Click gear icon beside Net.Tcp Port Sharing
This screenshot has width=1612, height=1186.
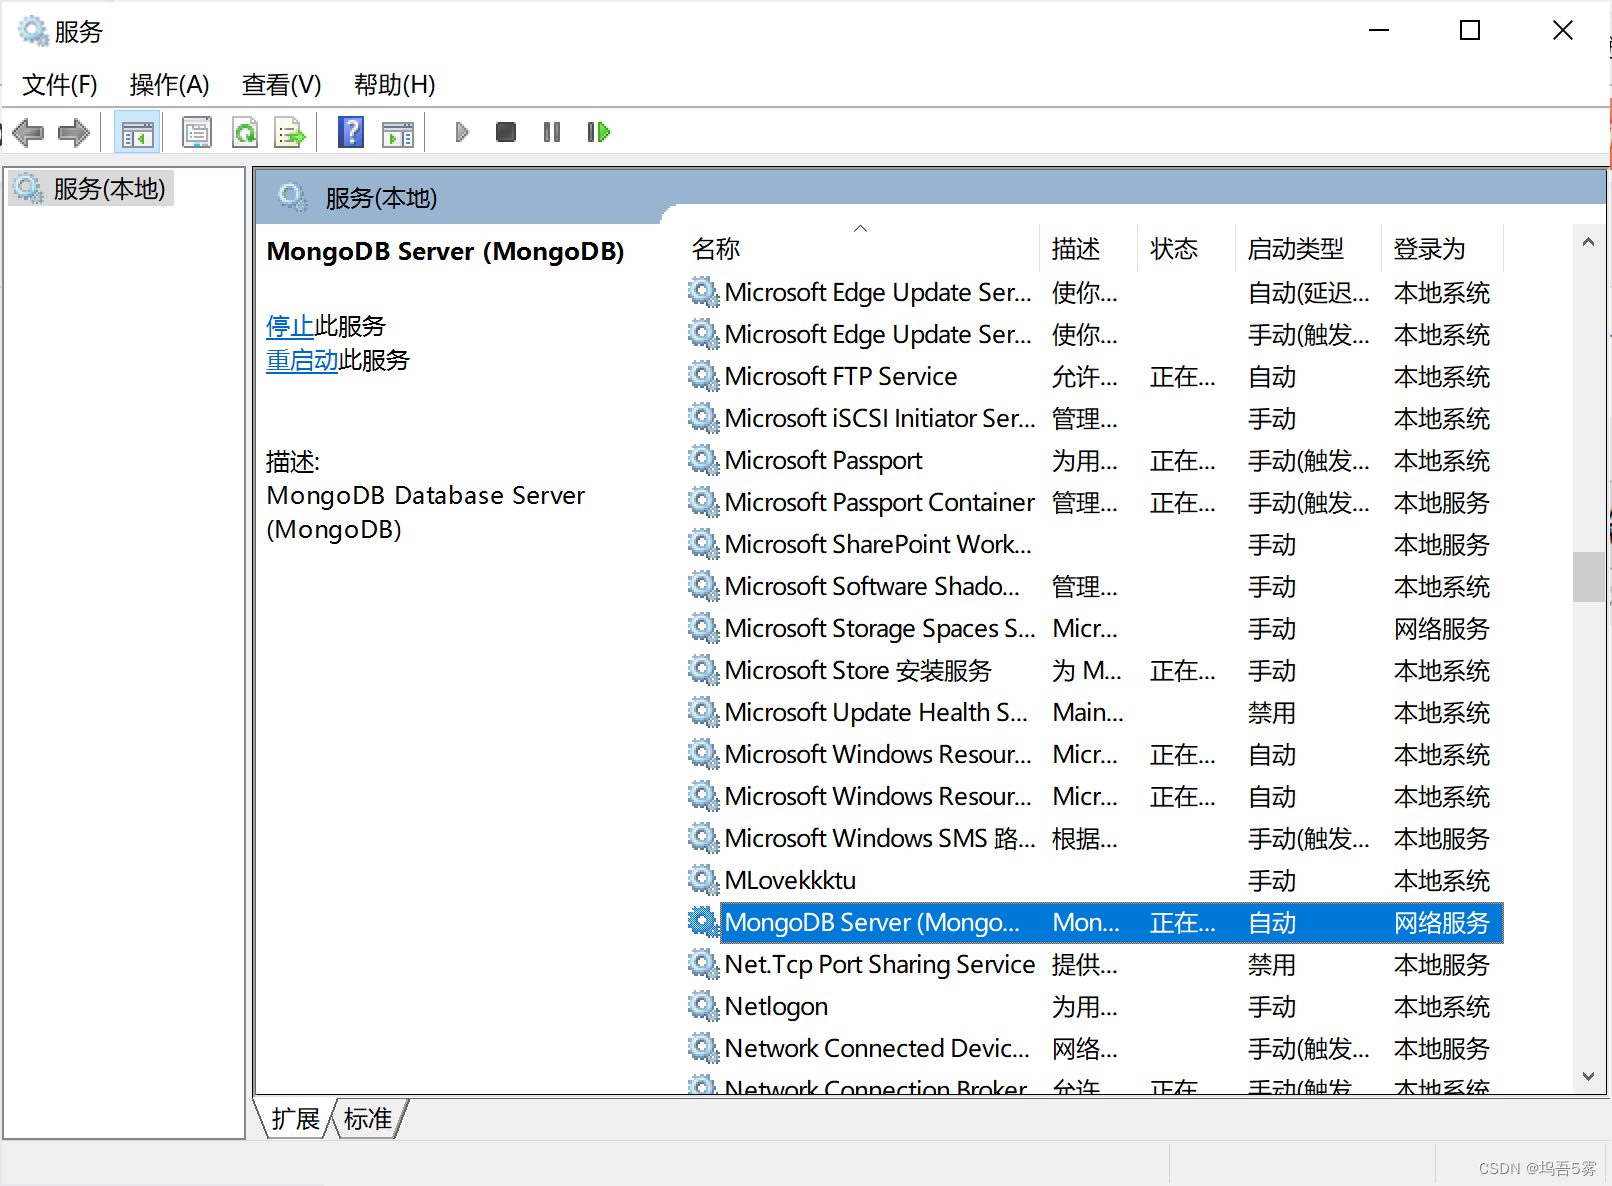(704, 965)
